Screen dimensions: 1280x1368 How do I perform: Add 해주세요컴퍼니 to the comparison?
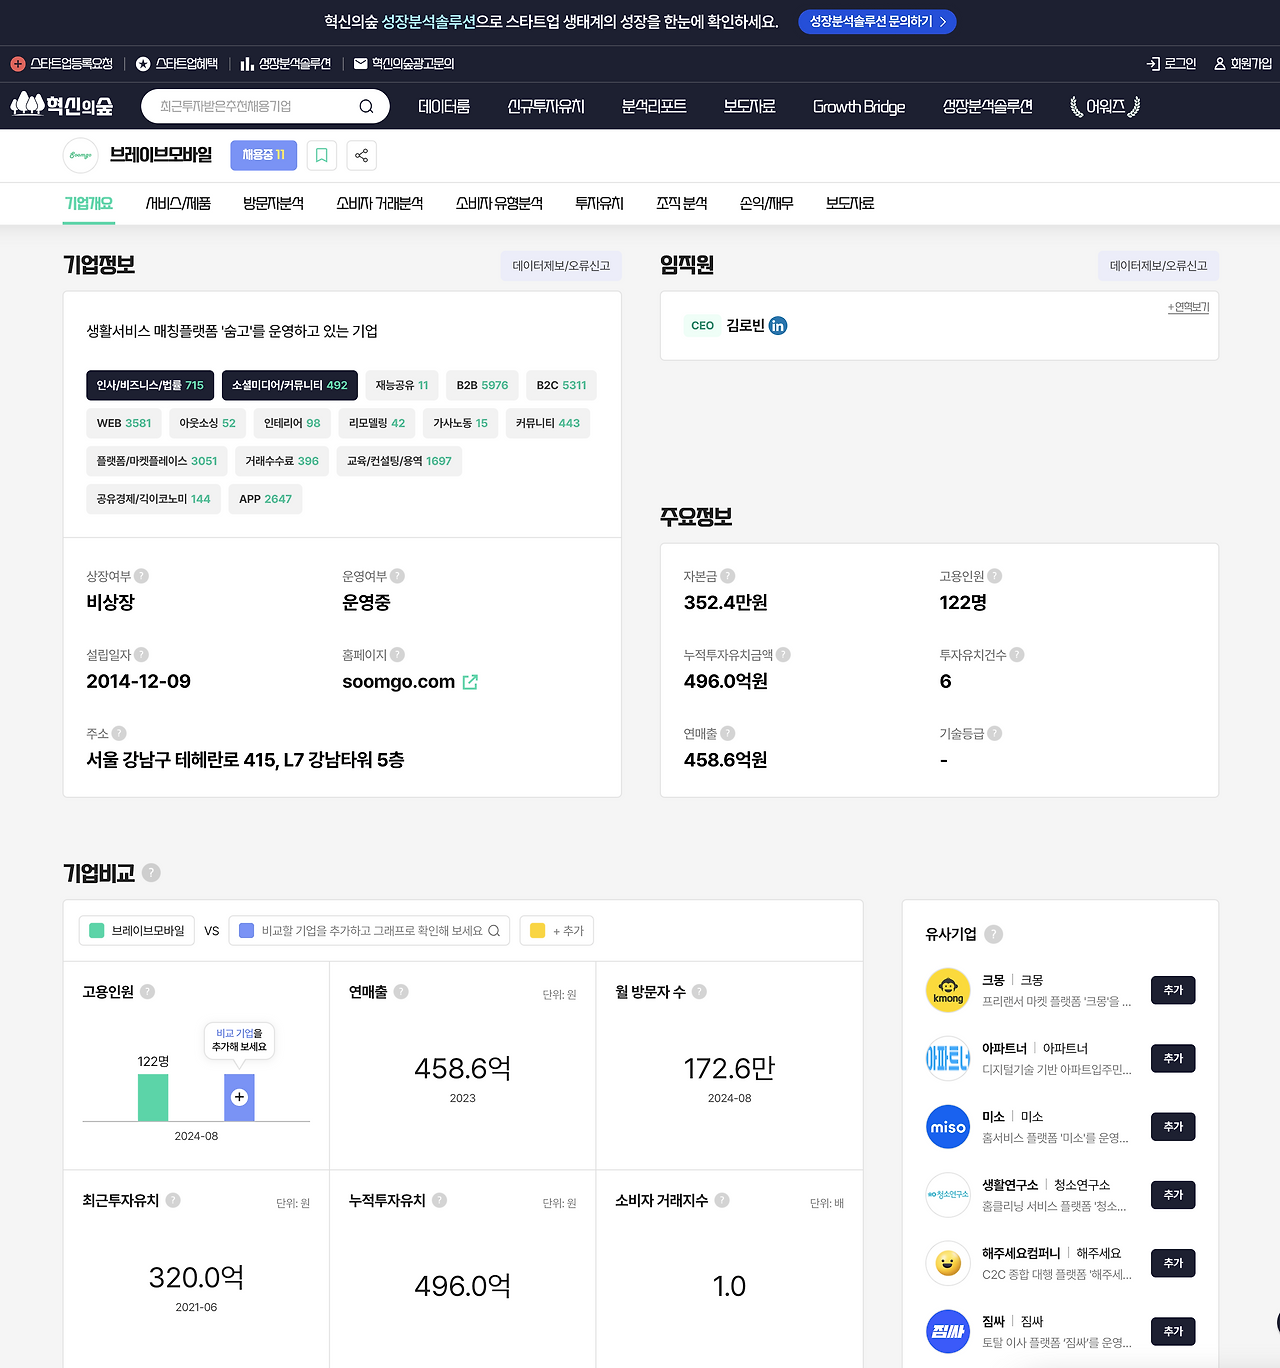tap(1173, 1263)
